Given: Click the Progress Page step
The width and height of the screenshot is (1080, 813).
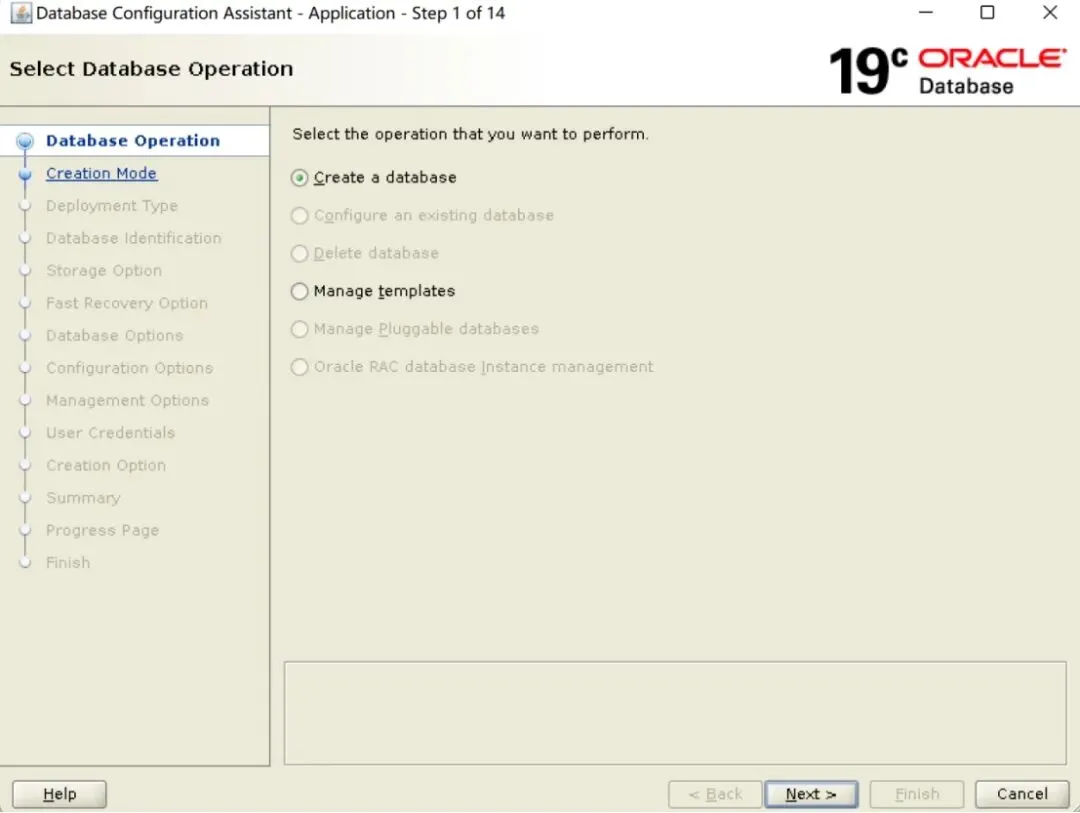Looking at the screenshot, I should pyautogui.click(x=103, y=530).
